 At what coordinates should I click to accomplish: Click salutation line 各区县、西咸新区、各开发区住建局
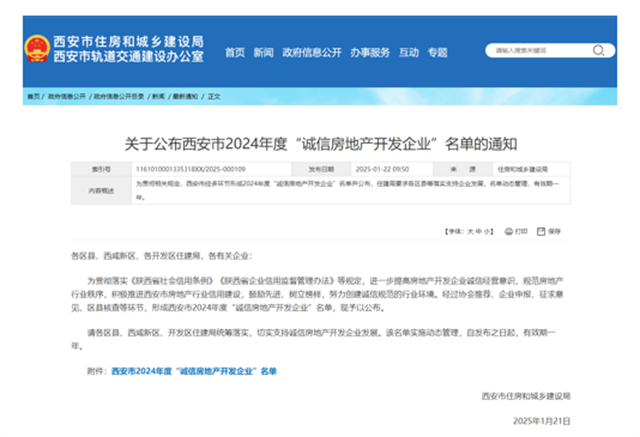tap(162, 256)
